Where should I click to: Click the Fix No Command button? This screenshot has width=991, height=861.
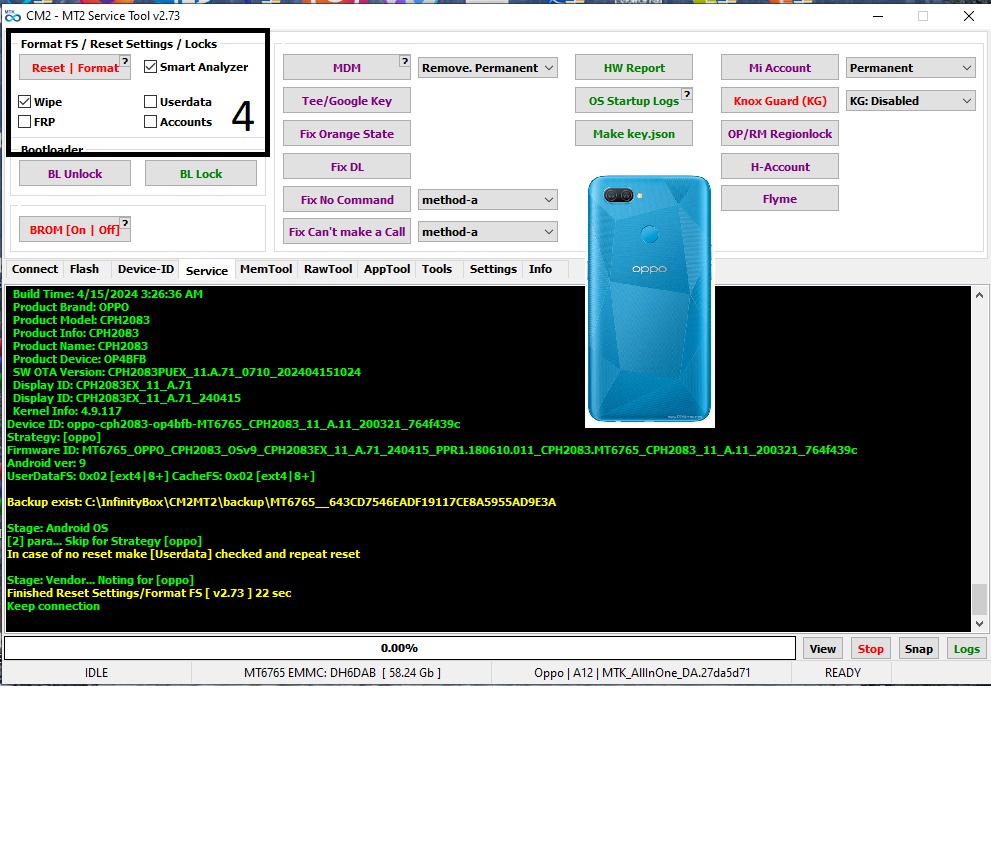tap(347, 200)
